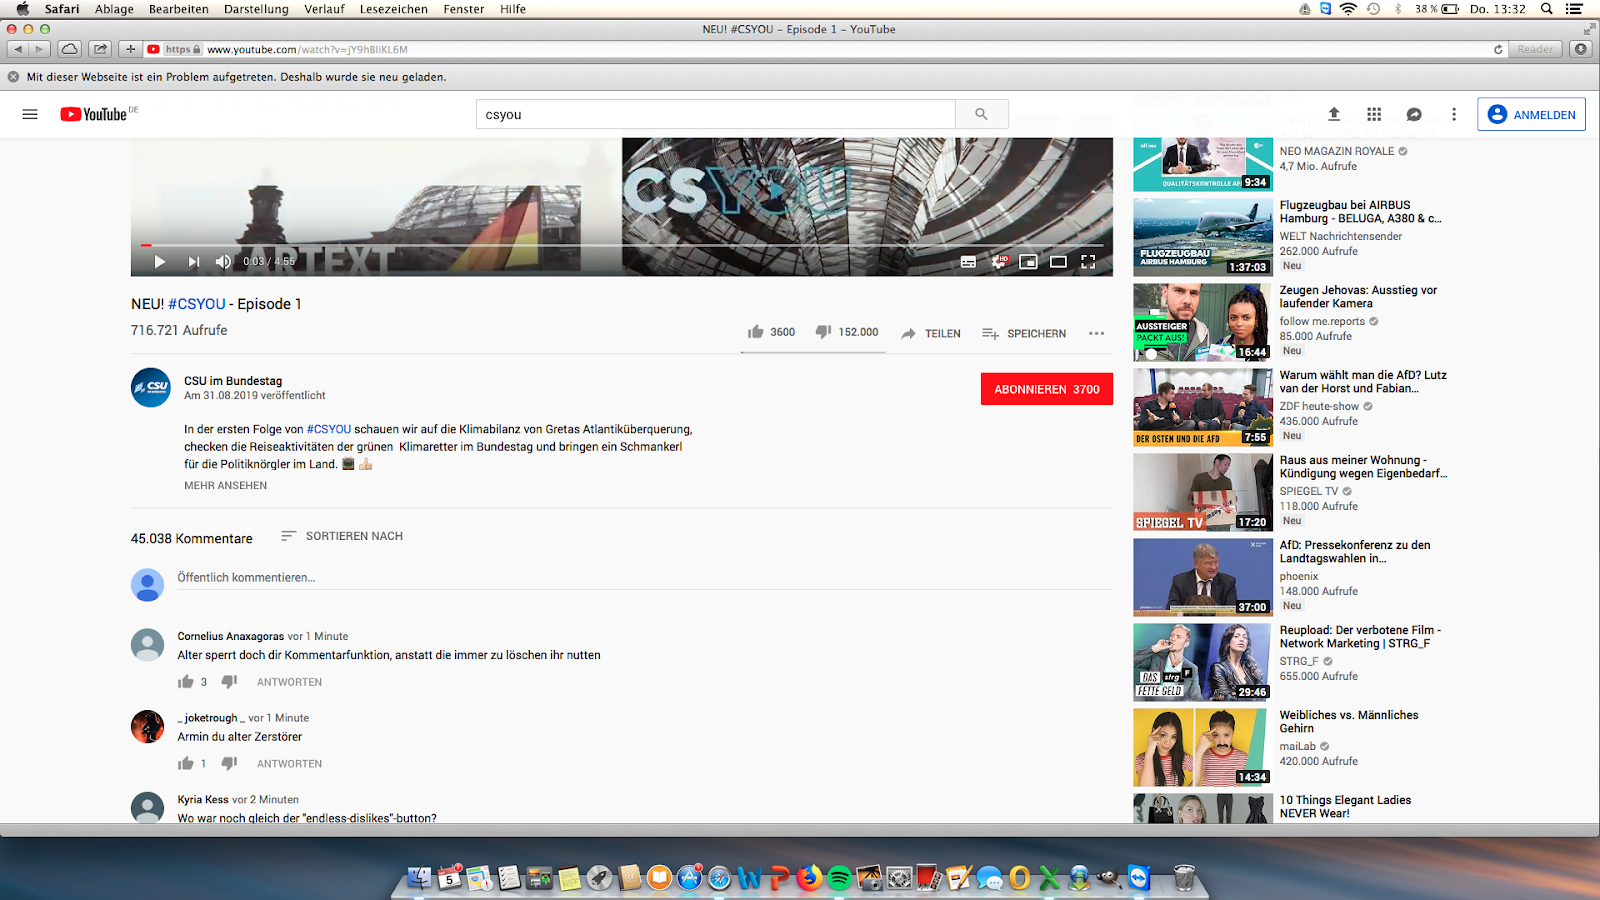Viewport: 1600px width, 900px height.
Task: Open the Fenster menu
Action: [x=463, y=9]
